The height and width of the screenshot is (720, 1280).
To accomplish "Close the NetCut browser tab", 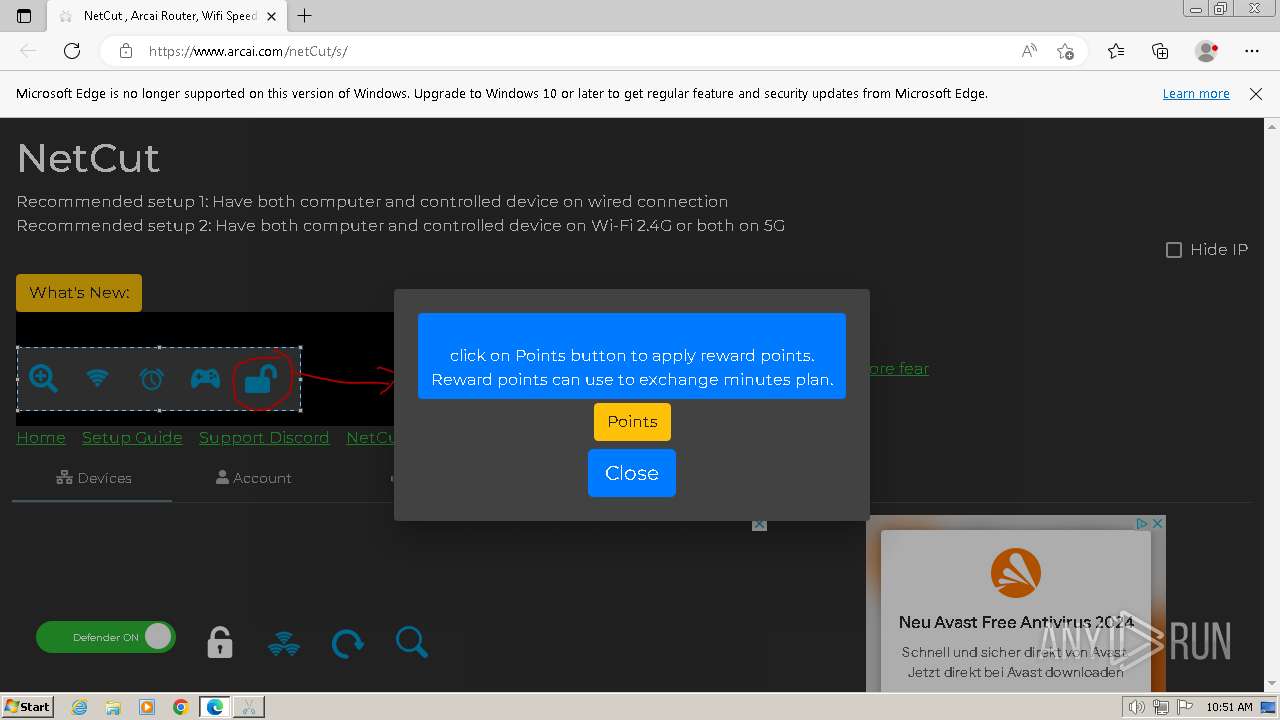I will pos(271,16).
